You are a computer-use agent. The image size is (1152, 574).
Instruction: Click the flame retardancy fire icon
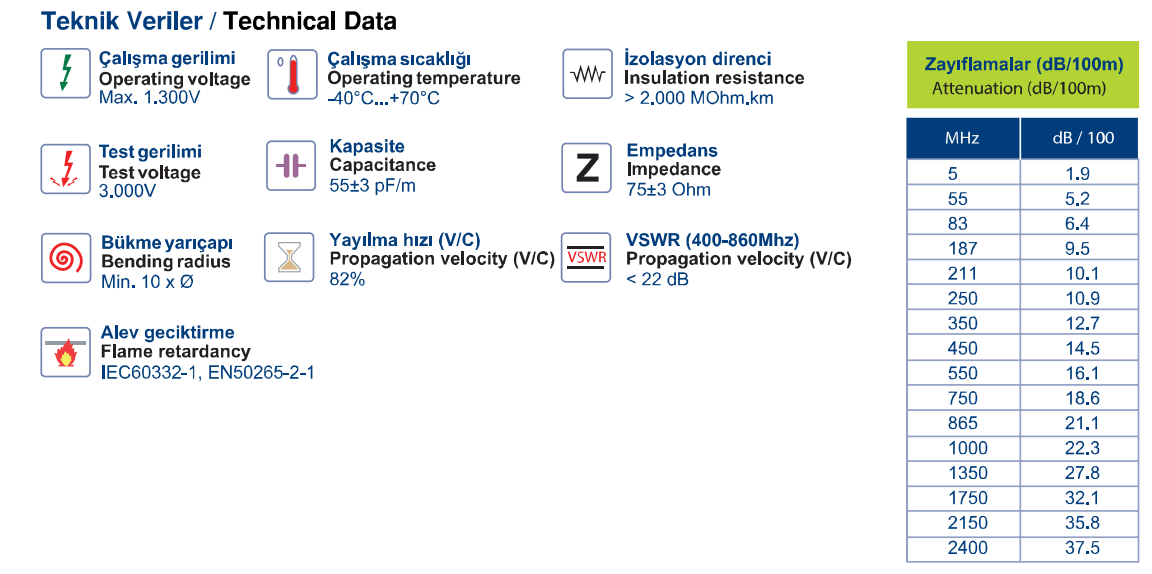pyautogui.click(x=66, y=352)
